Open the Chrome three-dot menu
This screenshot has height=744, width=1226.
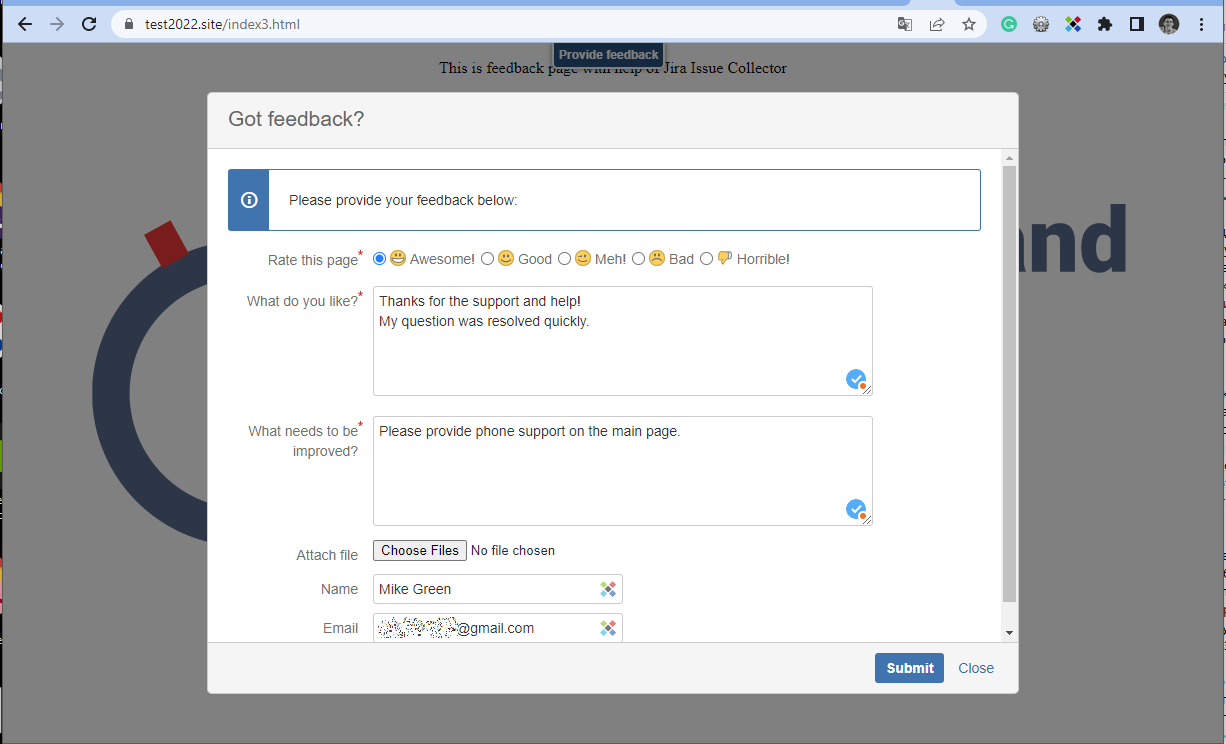point(1201,24)
